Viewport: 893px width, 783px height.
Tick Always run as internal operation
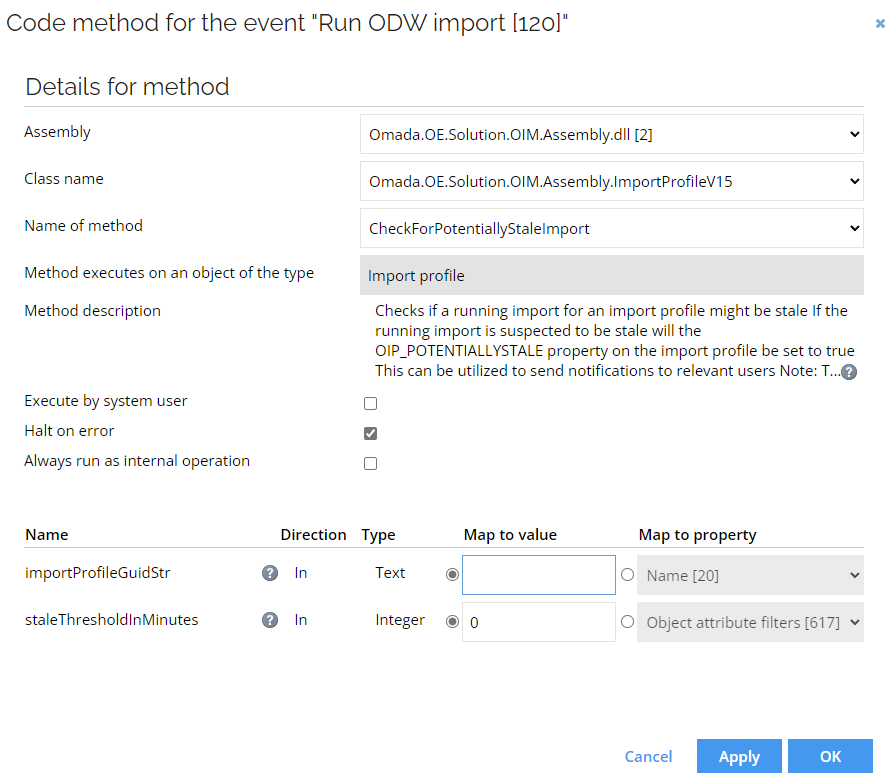click(x=370, y=464)
